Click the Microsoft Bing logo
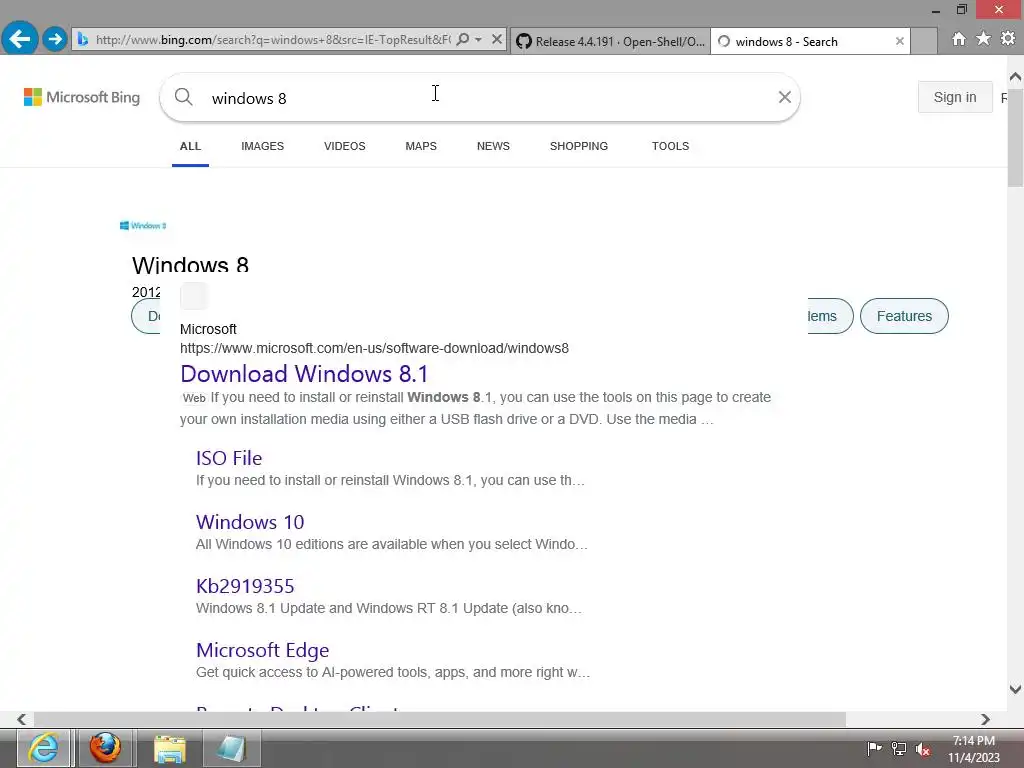Image resolution: width=1024 pixels, height=768 pixels. (x=82, y=97)
